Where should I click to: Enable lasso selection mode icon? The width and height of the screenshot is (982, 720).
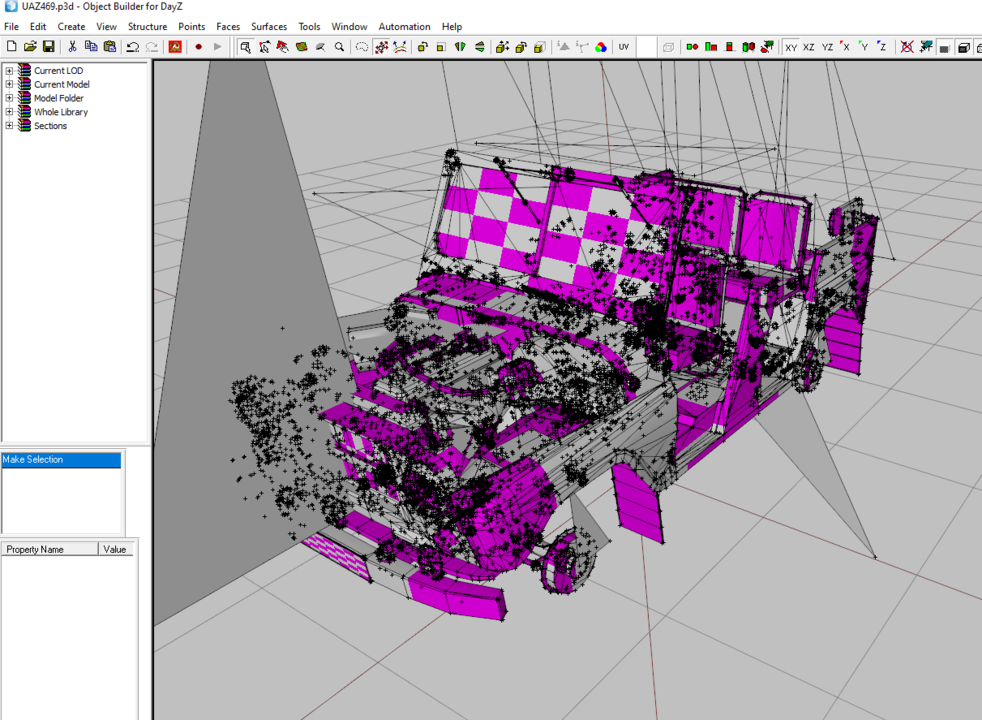pos(362,47)
